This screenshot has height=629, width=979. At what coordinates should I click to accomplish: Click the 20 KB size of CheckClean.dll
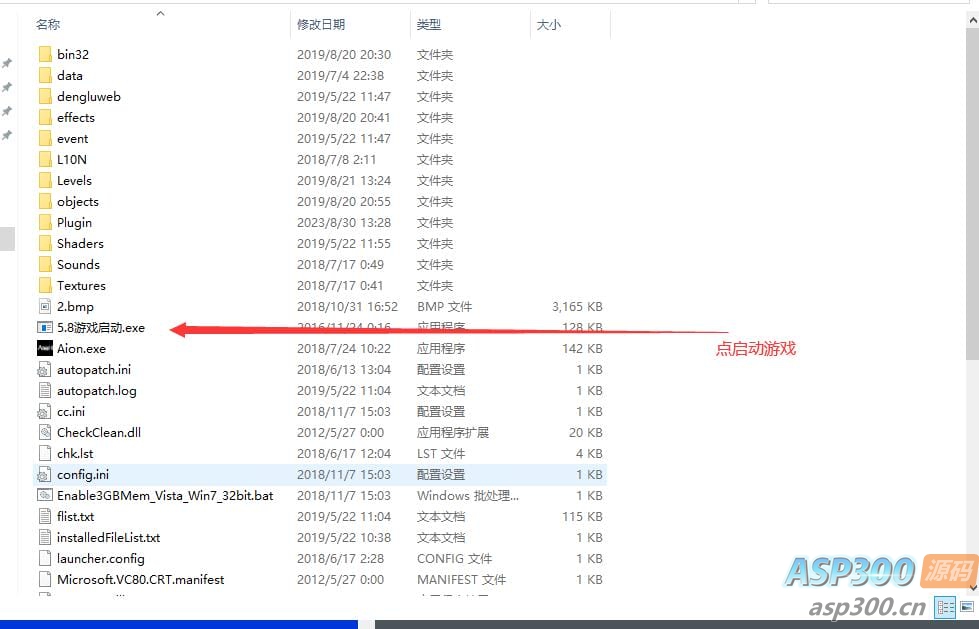[586, 432]
